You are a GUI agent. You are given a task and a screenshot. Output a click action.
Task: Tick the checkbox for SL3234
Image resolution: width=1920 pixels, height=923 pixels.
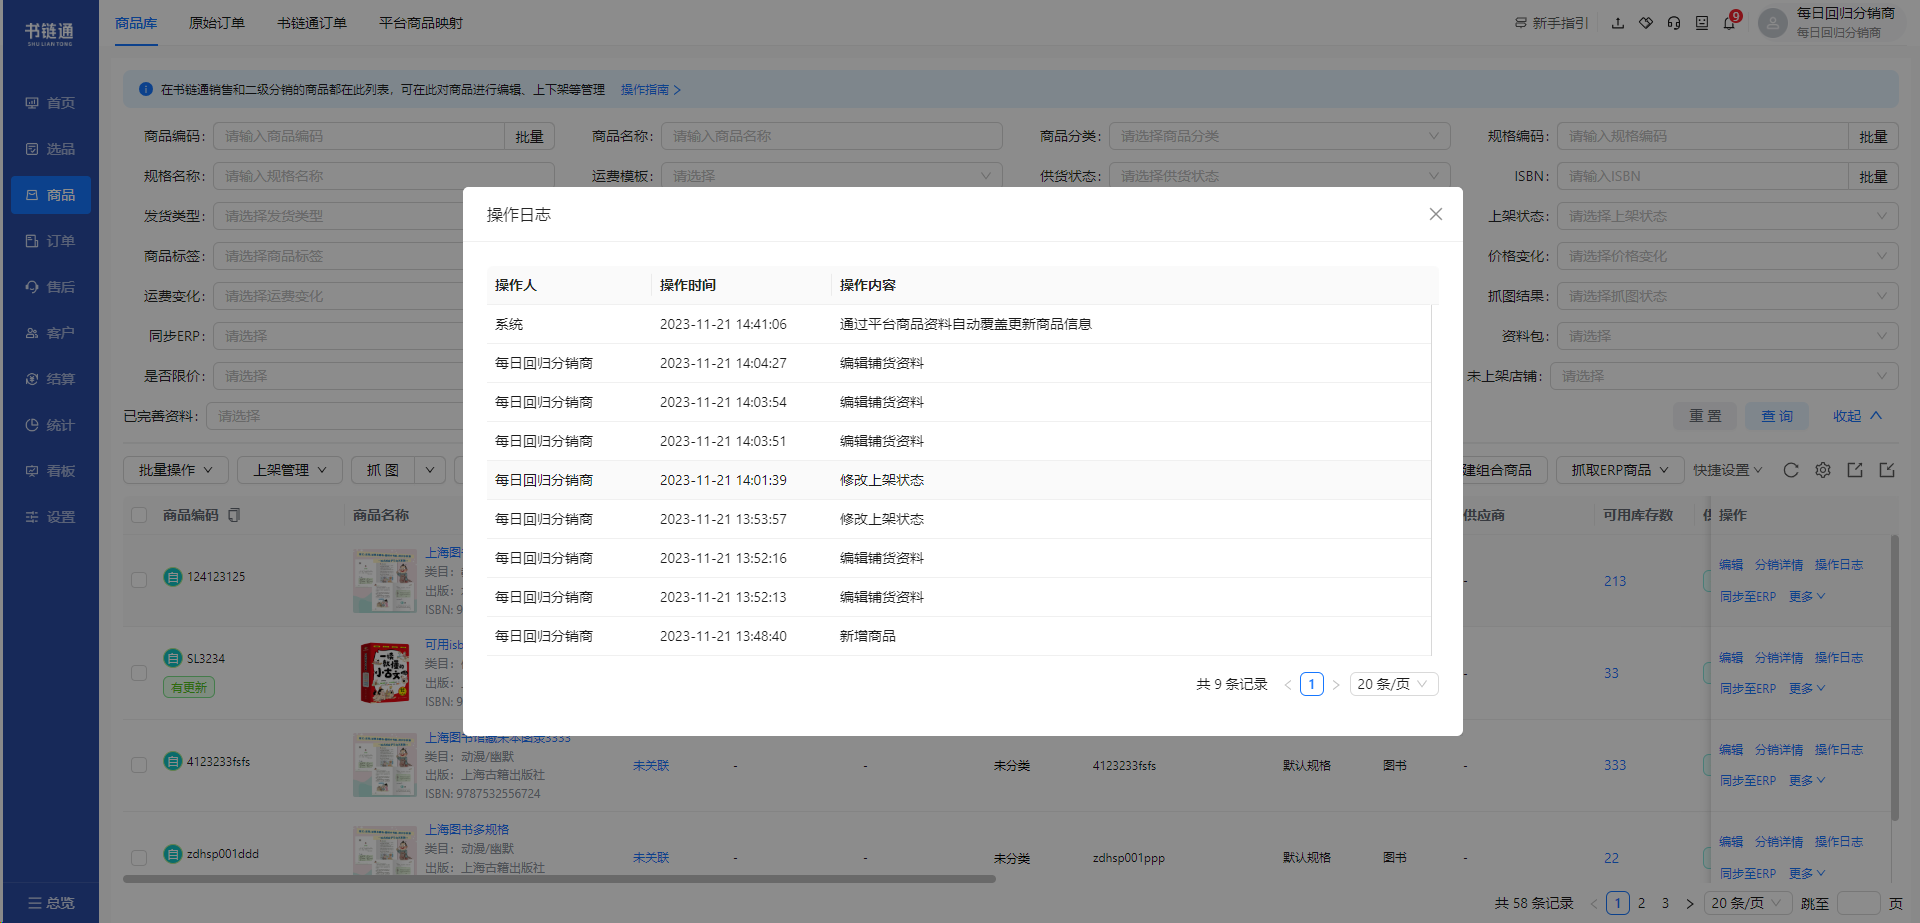pyautogui.click(x=139, y=672)
